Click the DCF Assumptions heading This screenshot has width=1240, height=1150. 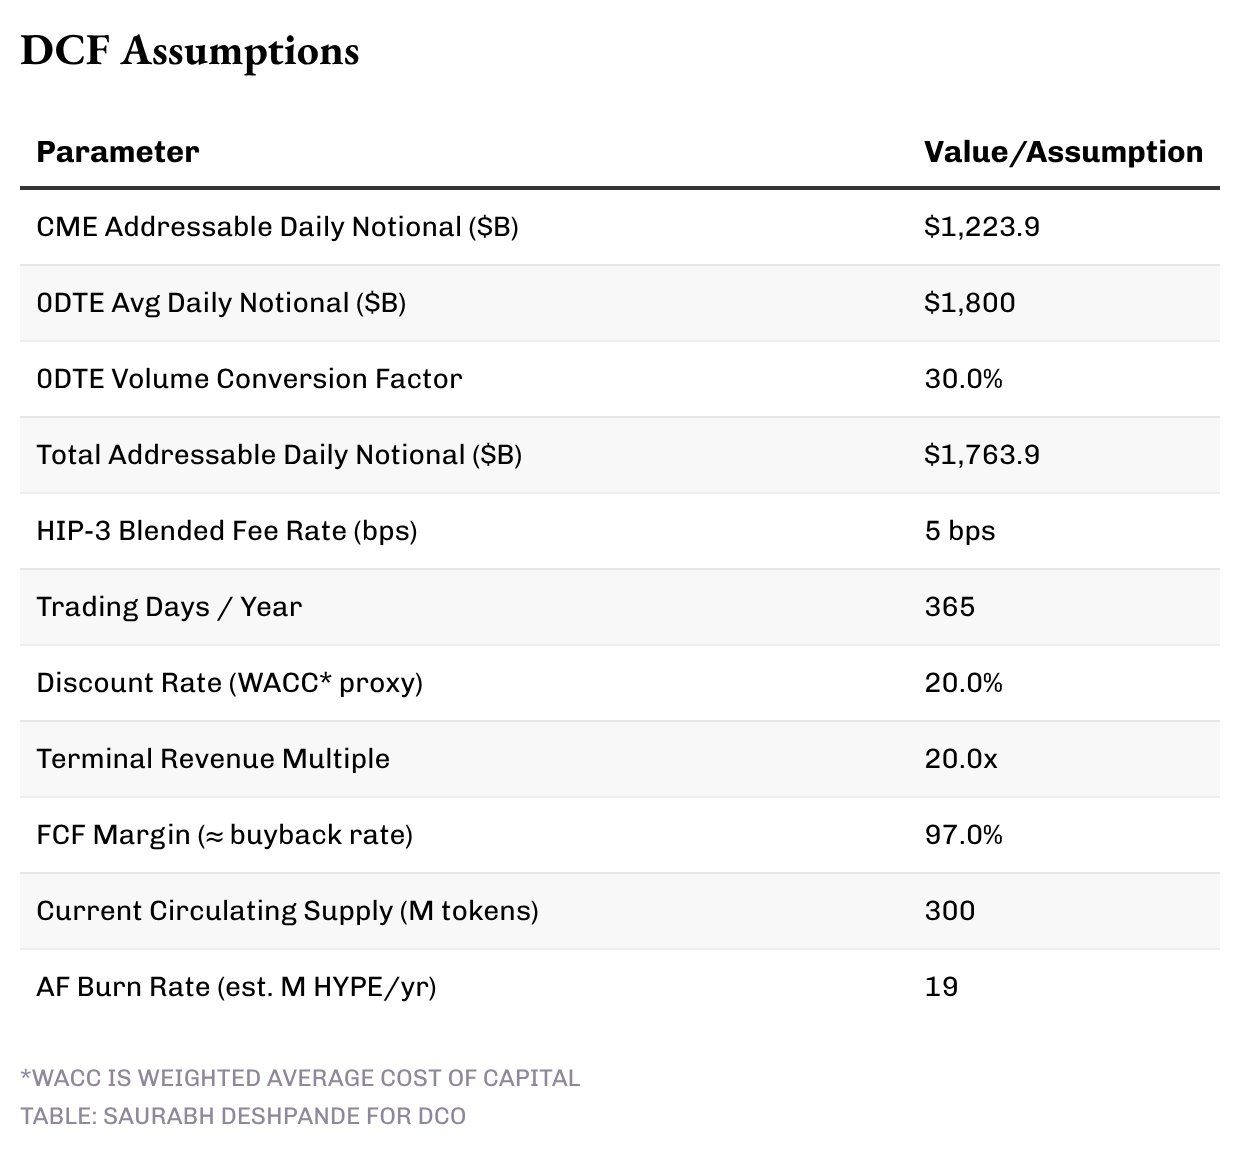pos(190,51)
